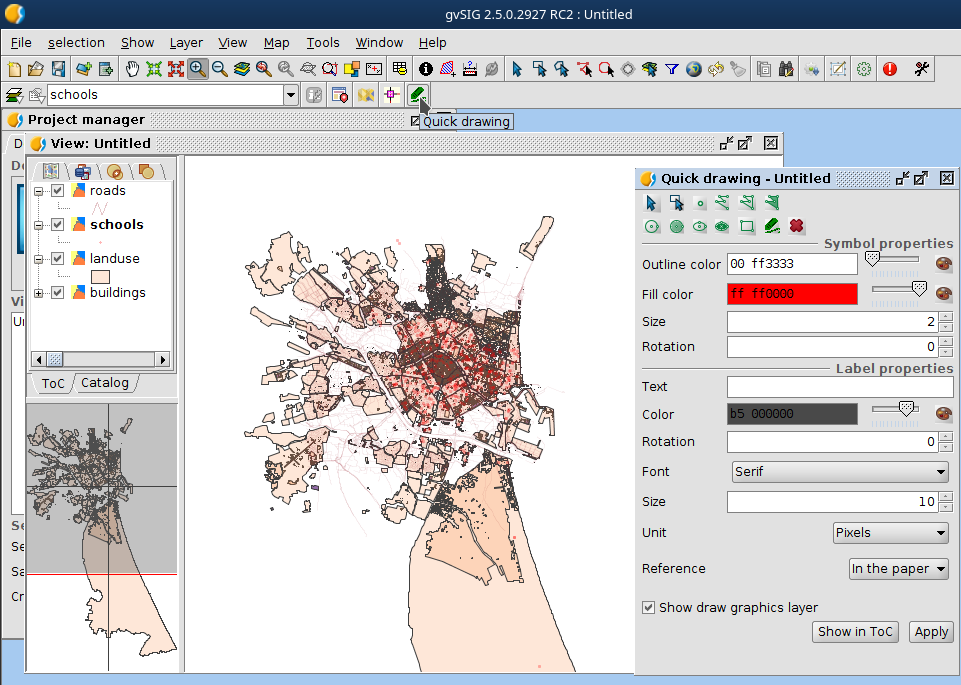Click the Information tool icon

426,69
